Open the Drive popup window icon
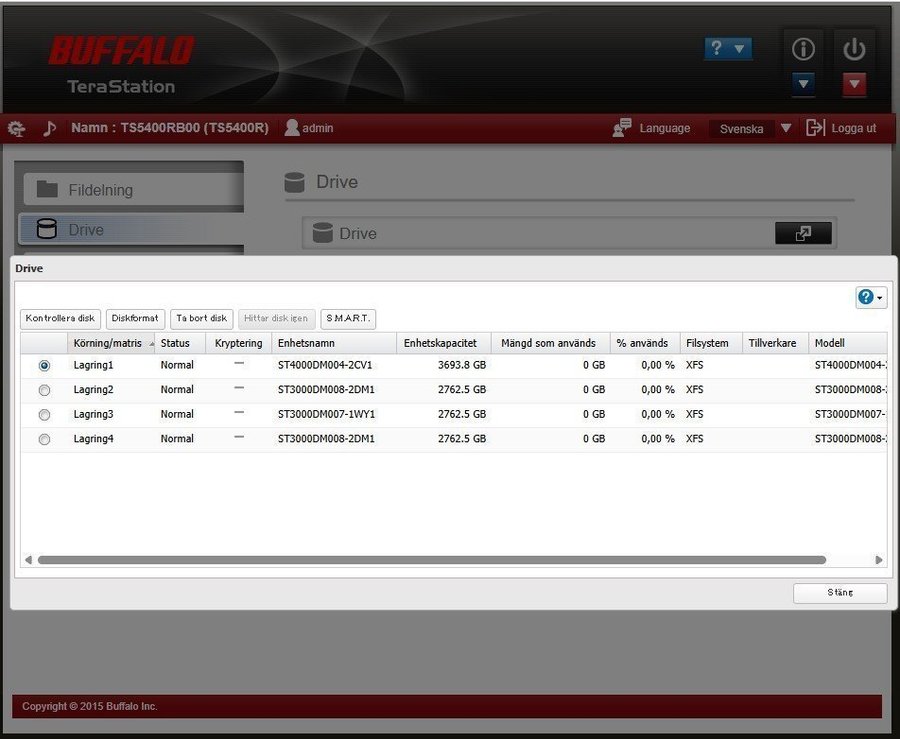 coord(803,233)
